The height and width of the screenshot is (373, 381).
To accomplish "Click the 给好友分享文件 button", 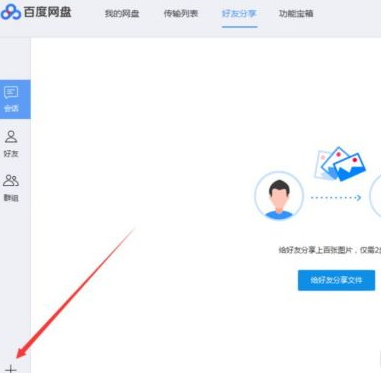I will click(336, 280).
